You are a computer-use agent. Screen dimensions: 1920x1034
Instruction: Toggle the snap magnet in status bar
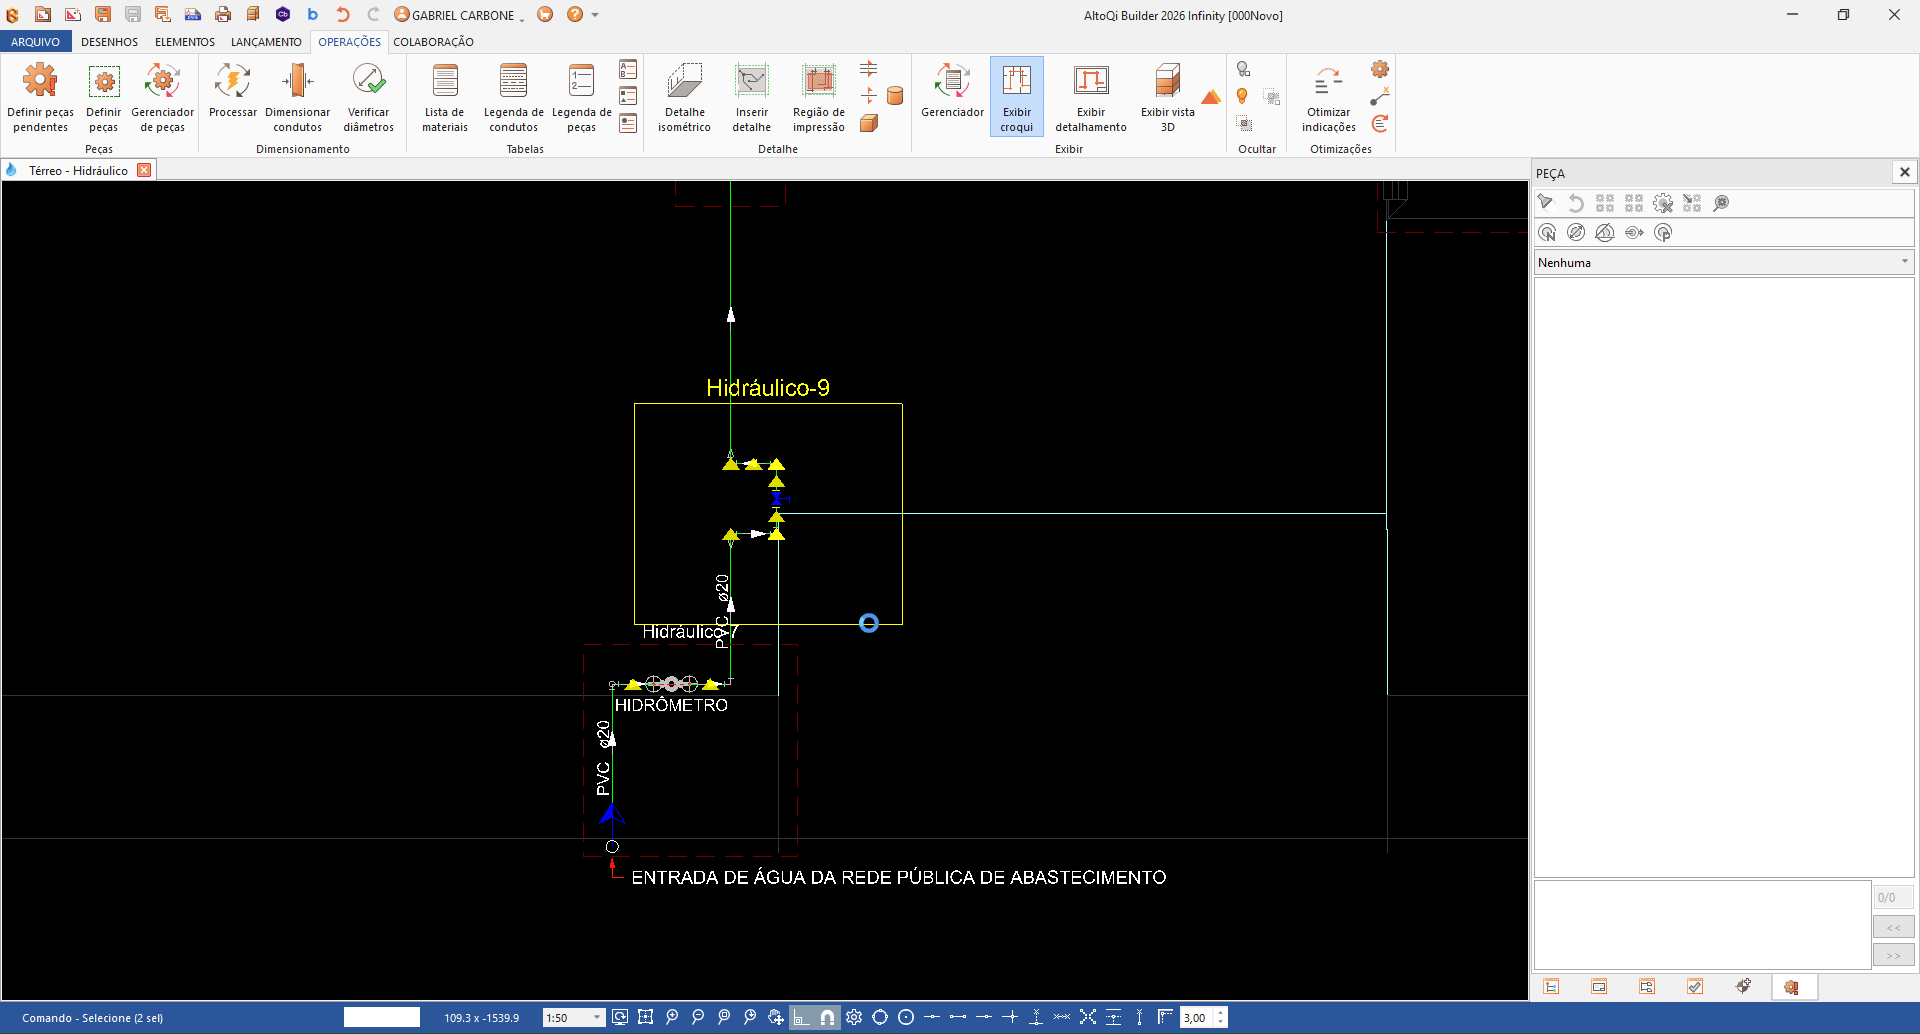(827, 1017)
